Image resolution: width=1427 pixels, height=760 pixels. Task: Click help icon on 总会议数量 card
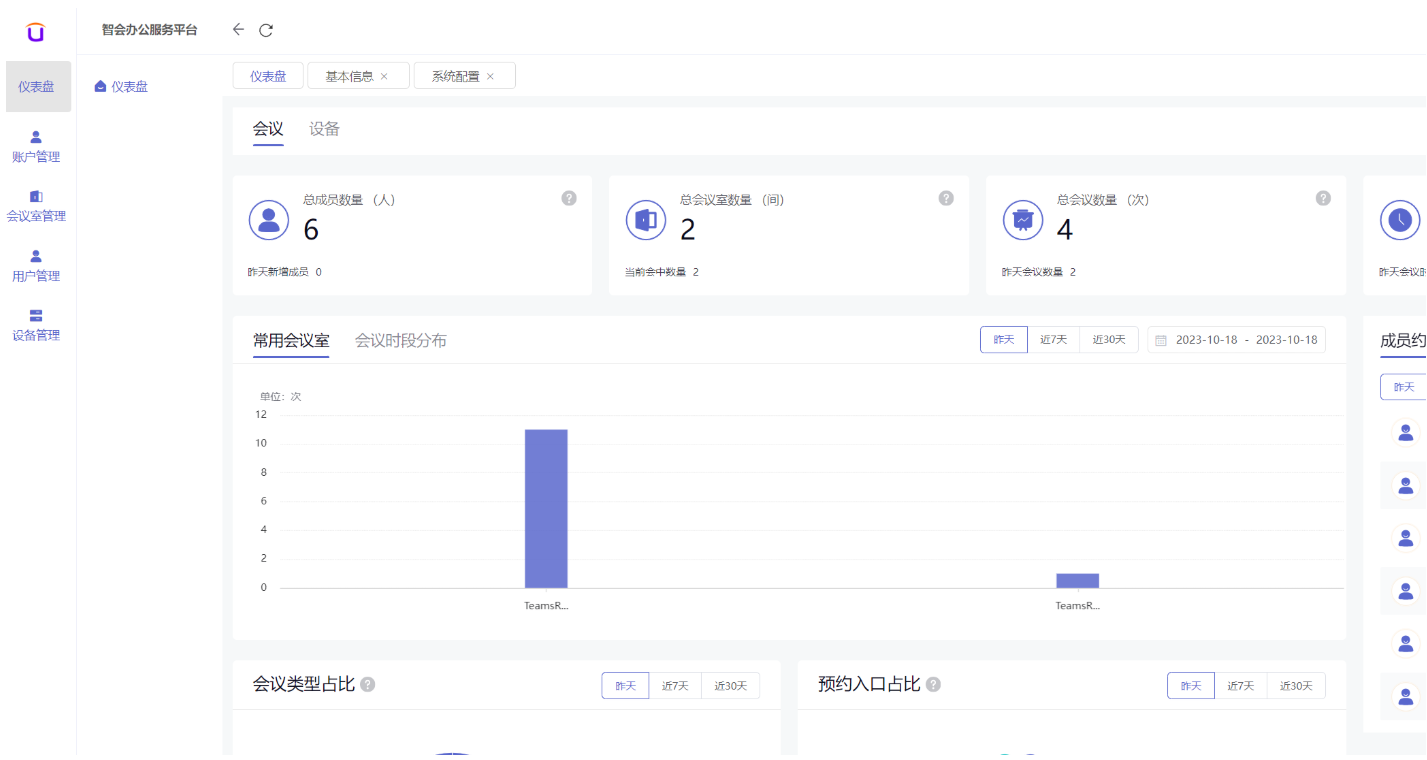tap(1323, 198)
